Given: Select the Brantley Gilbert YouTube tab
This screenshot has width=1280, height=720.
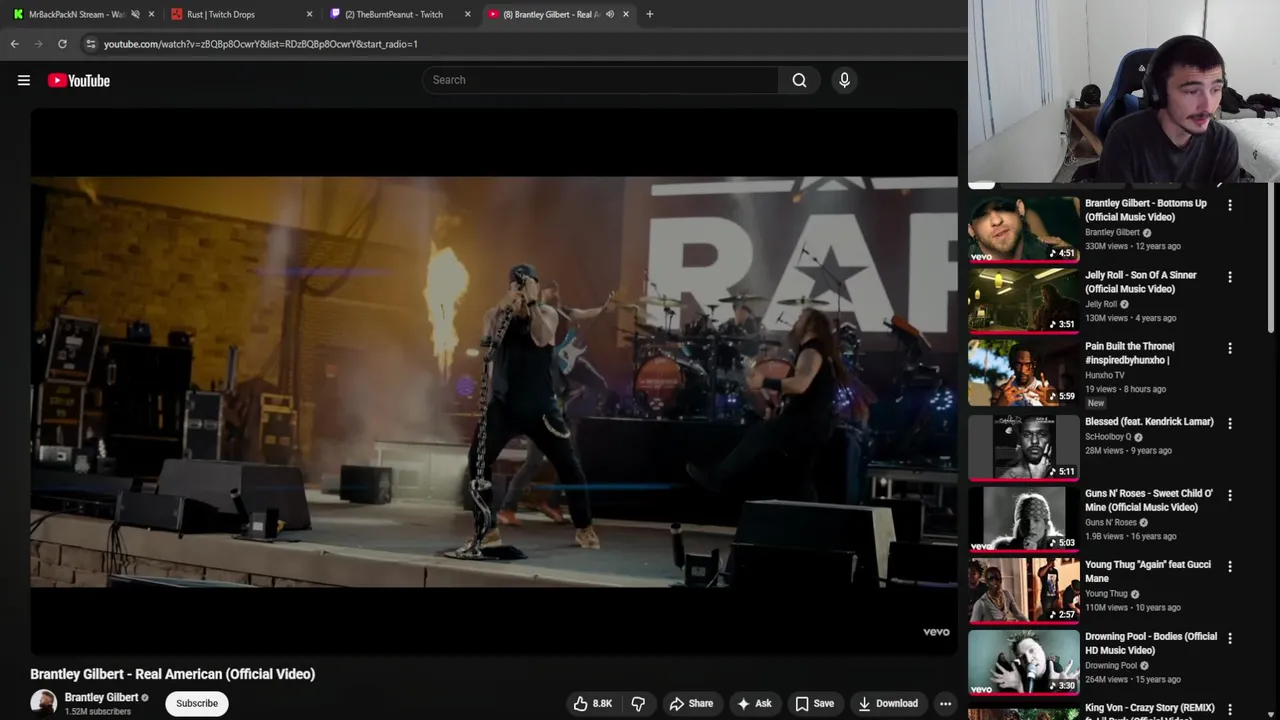Looking at the screenshot, I should coord(550,14).
